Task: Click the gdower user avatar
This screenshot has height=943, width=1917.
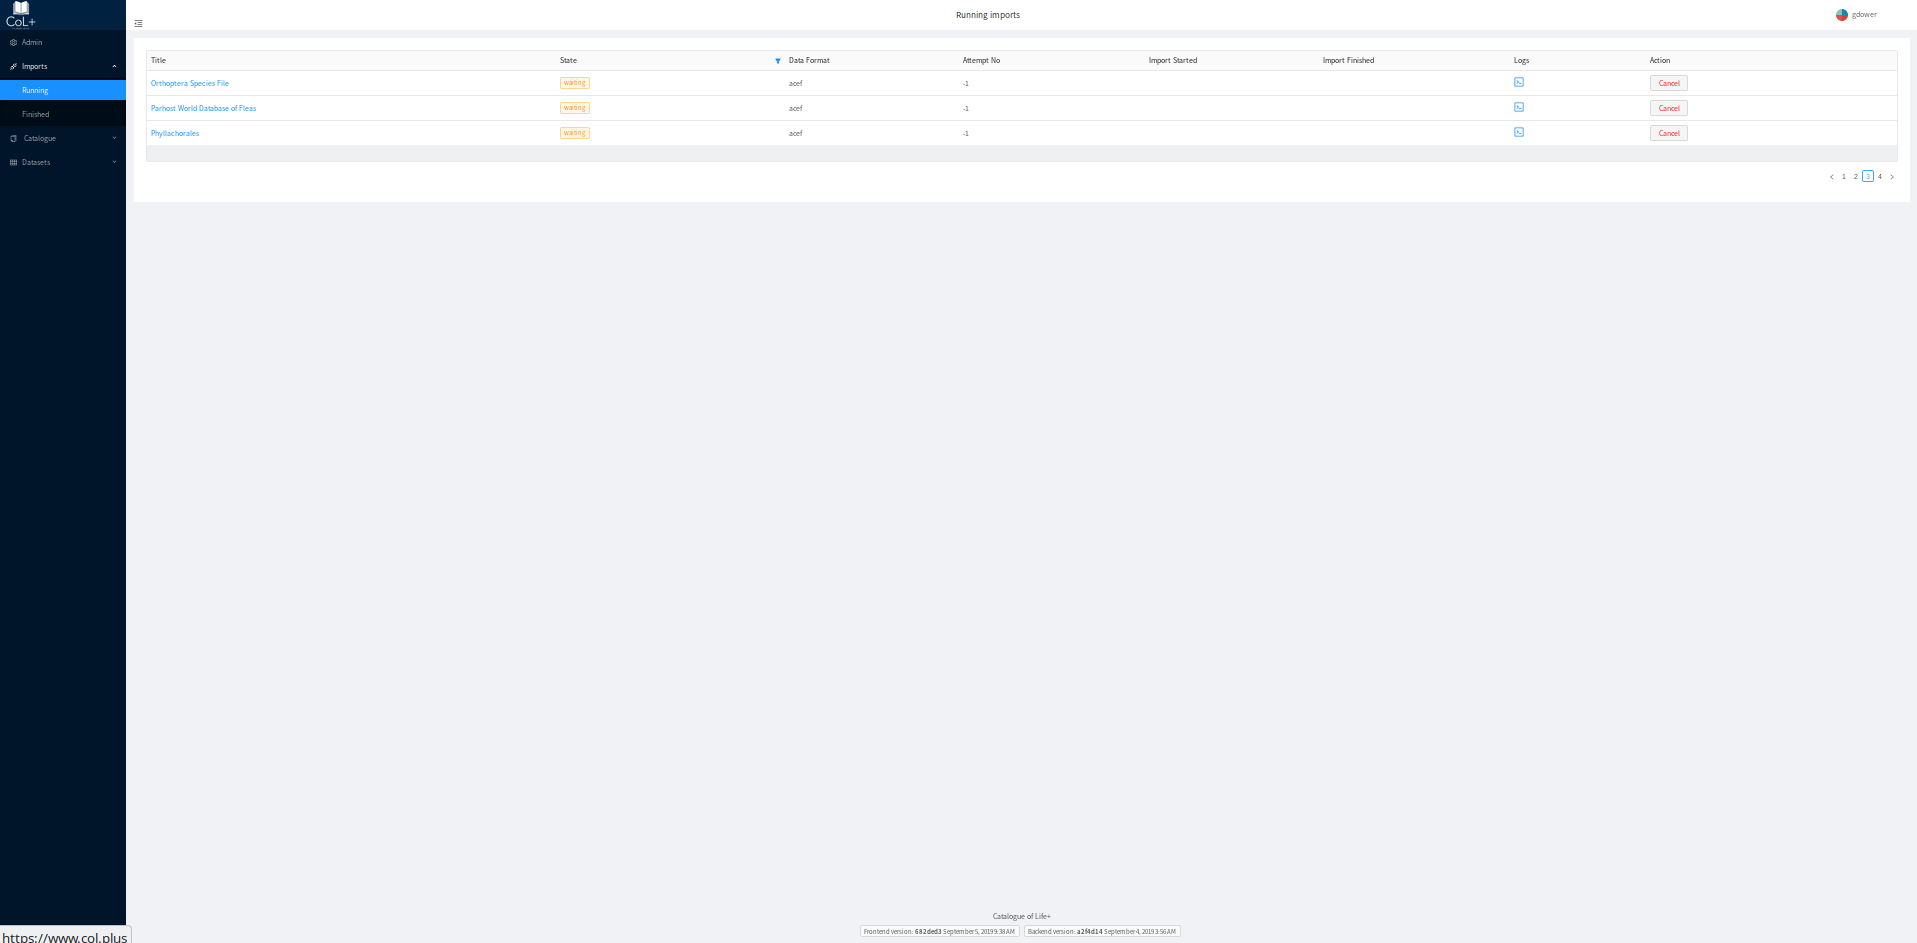Action: pos(1841,15)
